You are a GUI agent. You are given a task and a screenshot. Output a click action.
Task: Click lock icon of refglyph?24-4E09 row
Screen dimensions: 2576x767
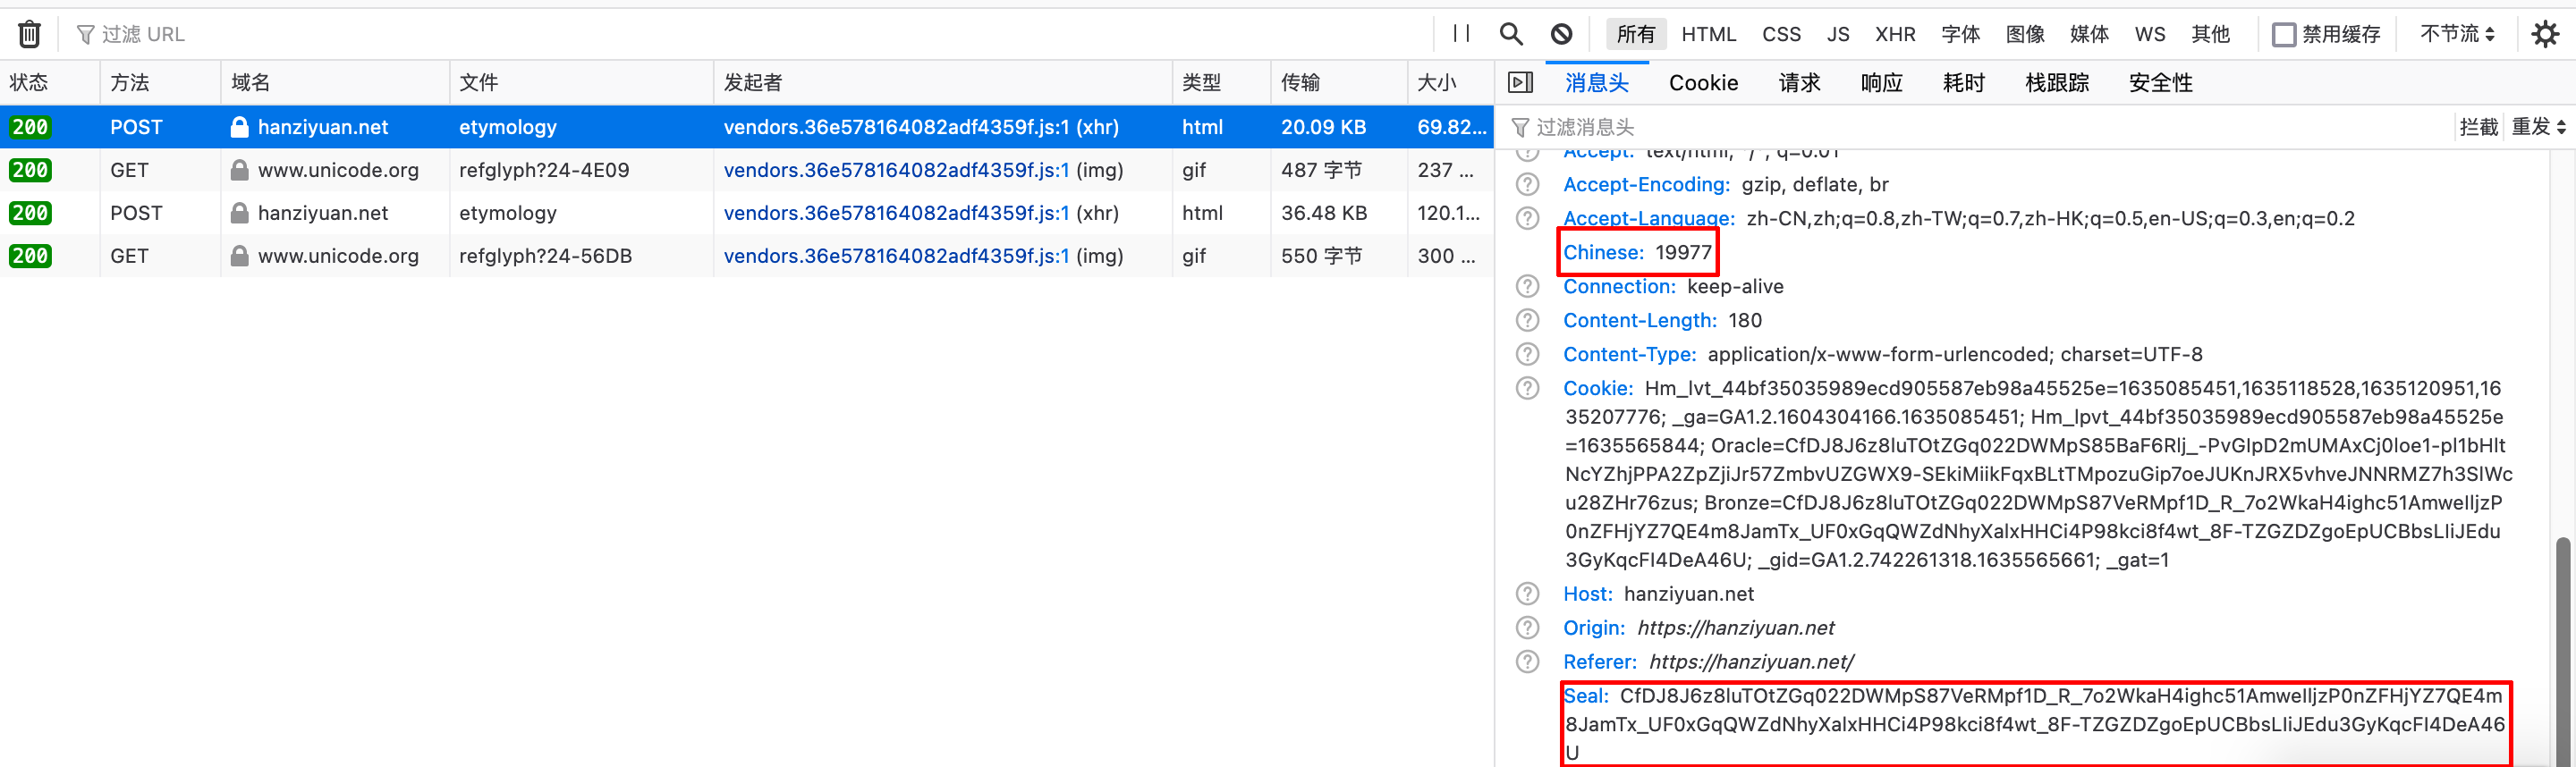coord(239,170)
